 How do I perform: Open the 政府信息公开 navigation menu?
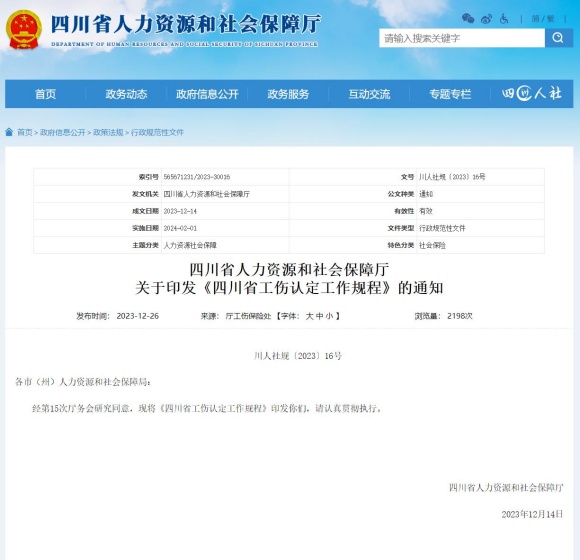click(x=207, y=94)
